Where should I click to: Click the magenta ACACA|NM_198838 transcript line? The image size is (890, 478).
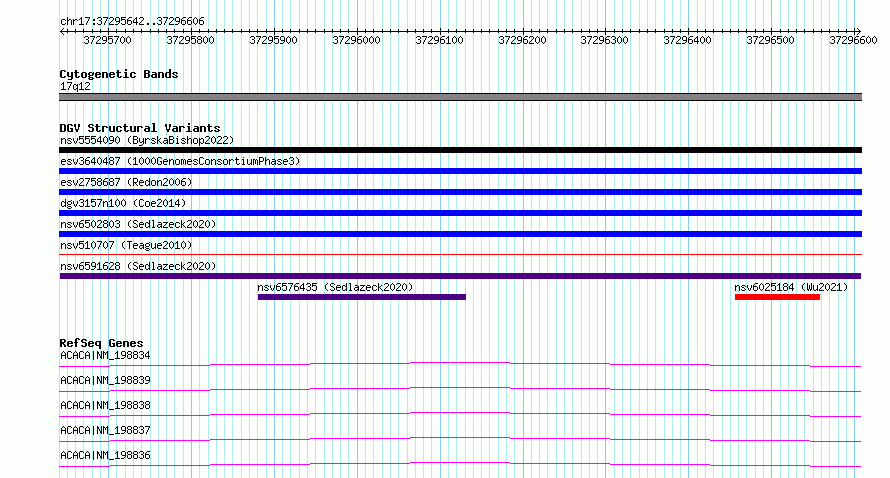tap(460, 414)
